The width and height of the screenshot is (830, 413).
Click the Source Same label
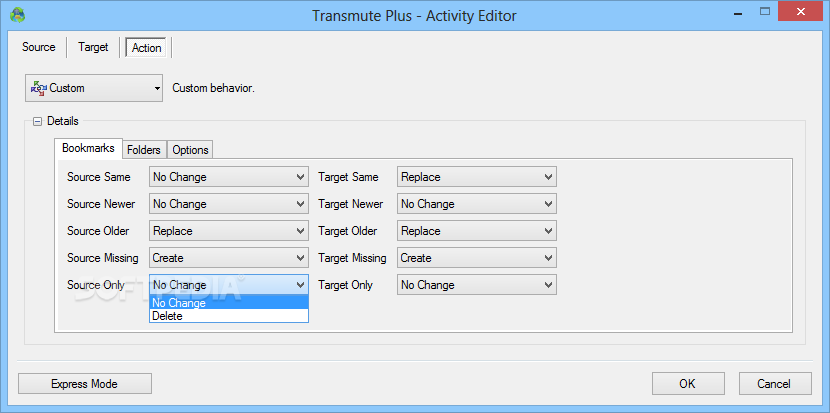coord(98,177)
